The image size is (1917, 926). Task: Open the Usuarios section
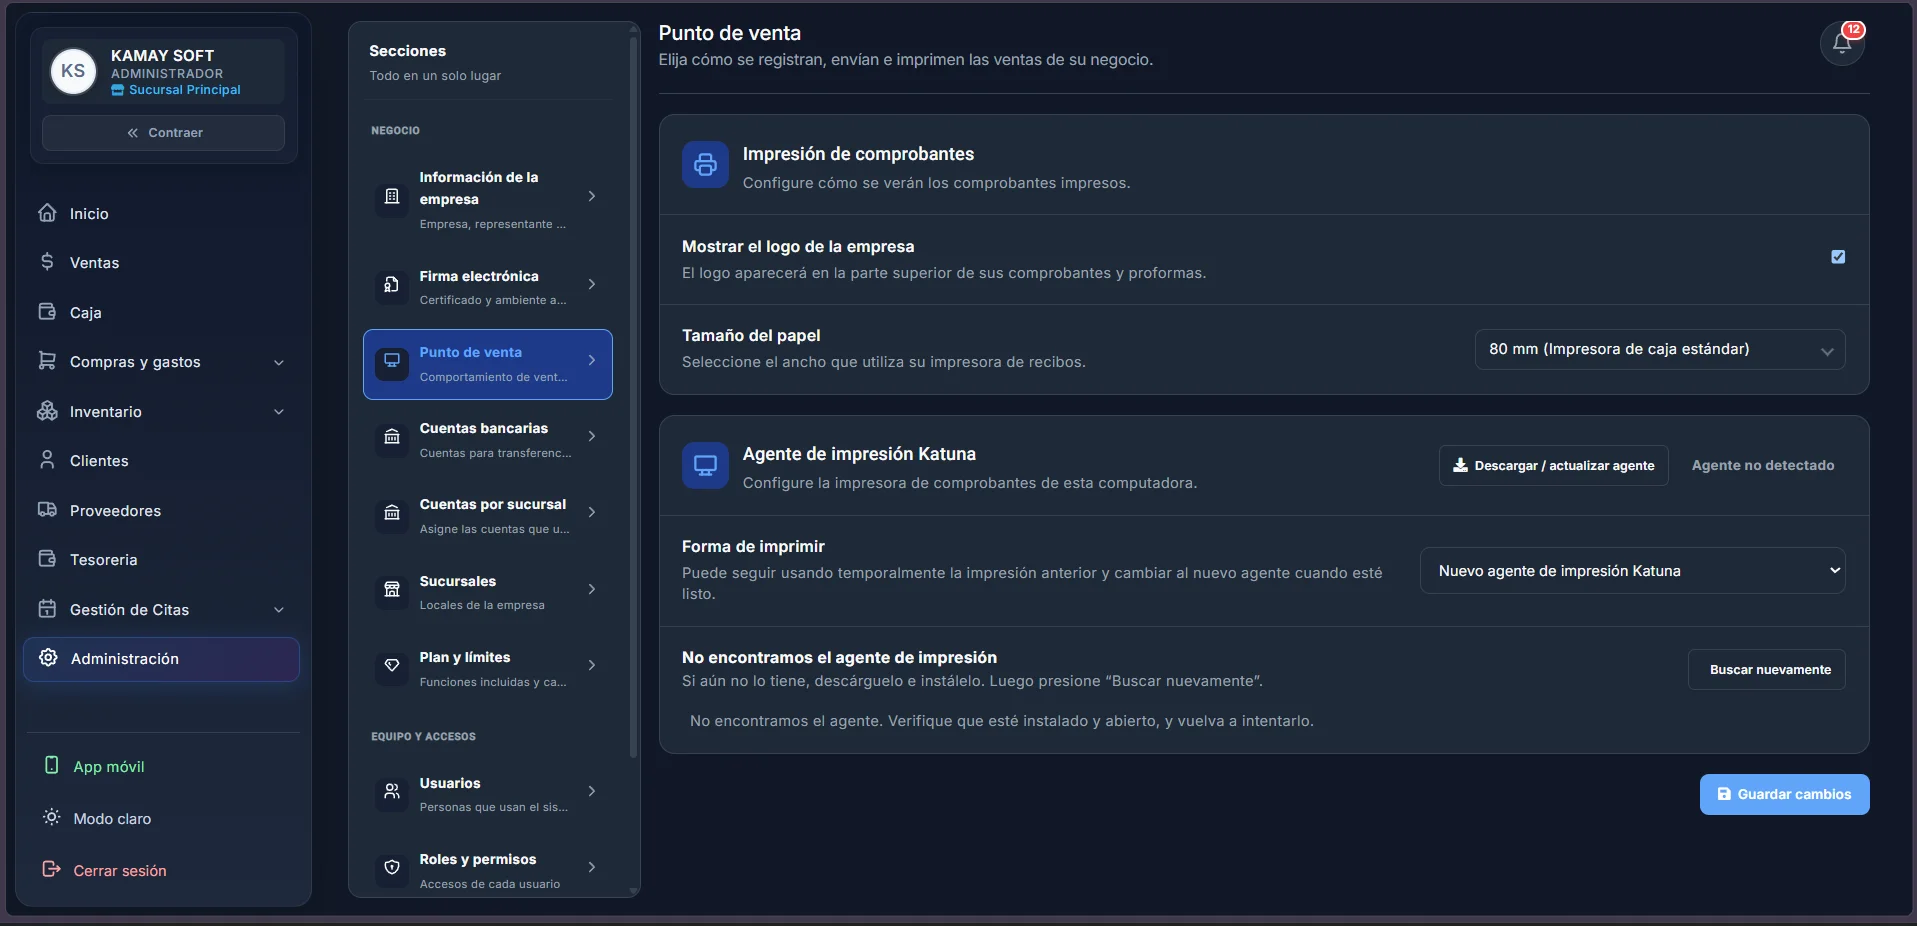488,795
